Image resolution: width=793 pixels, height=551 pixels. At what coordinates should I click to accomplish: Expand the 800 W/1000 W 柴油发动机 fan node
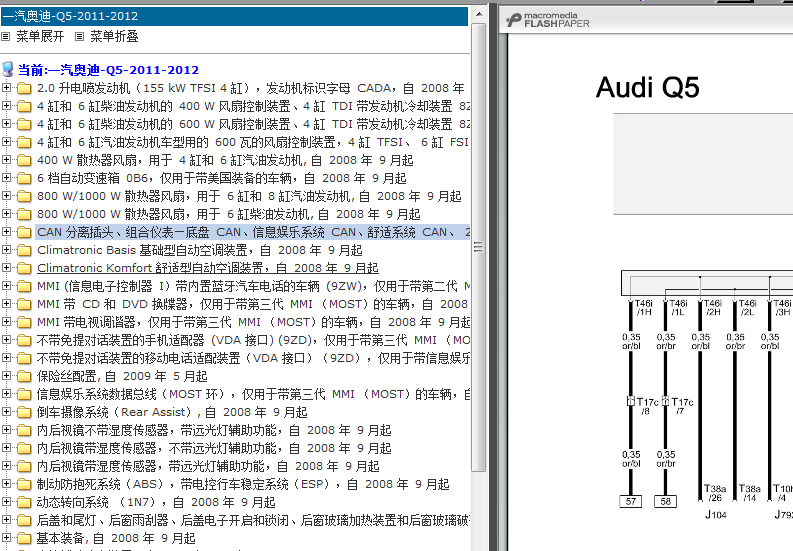pos(6,214)
